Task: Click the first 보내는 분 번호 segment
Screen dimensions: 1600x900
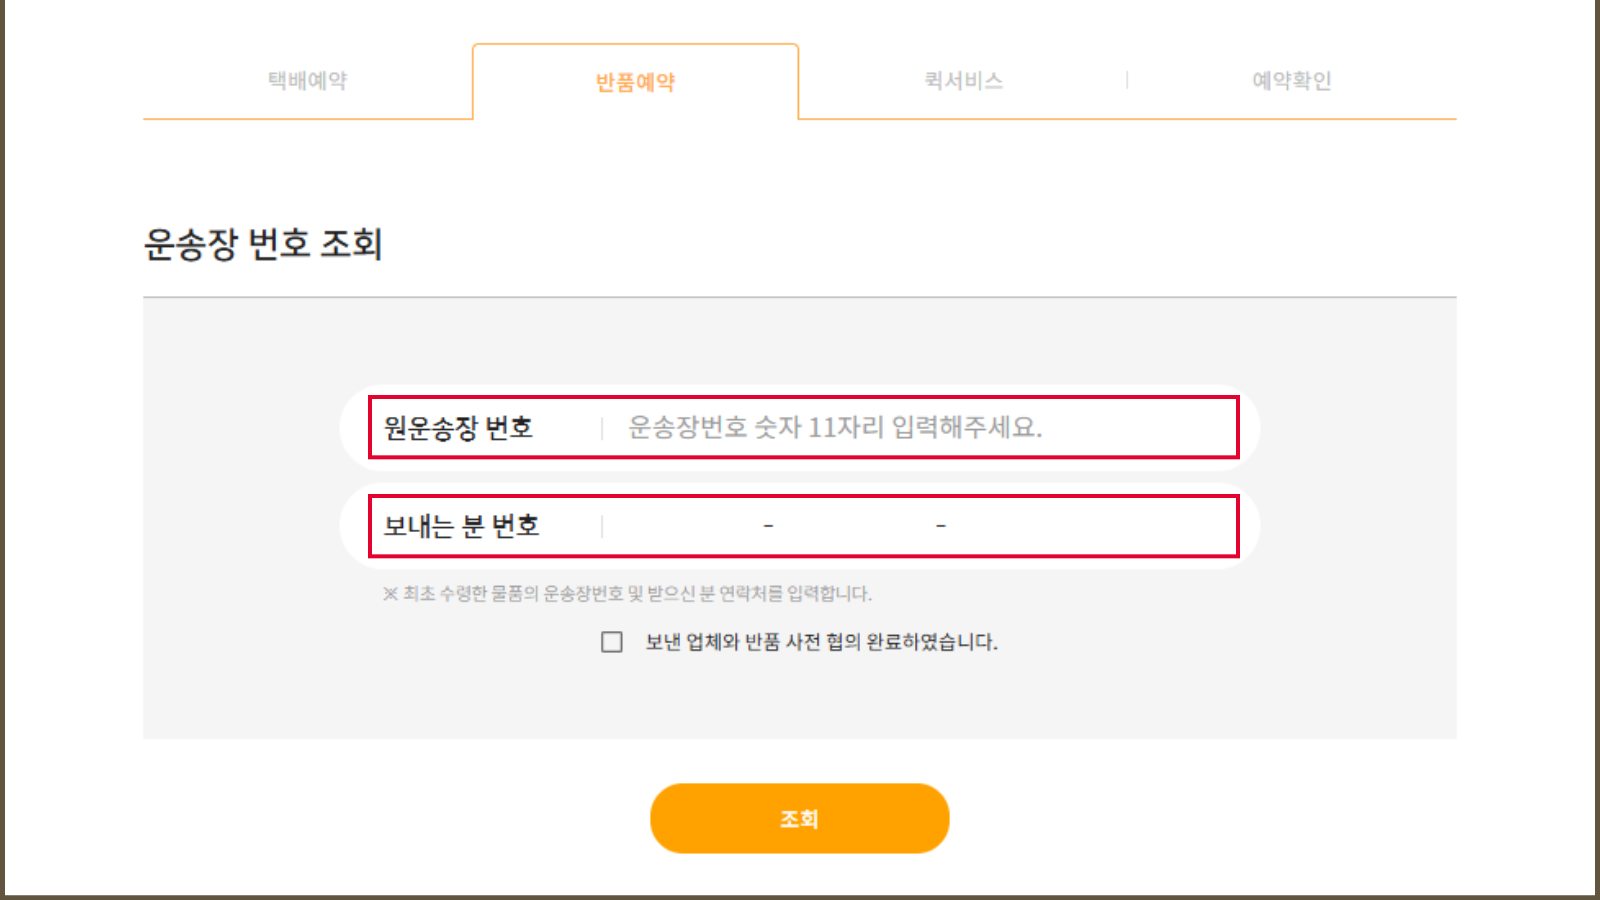Action: pyautogui.click(x=690, y=524)
